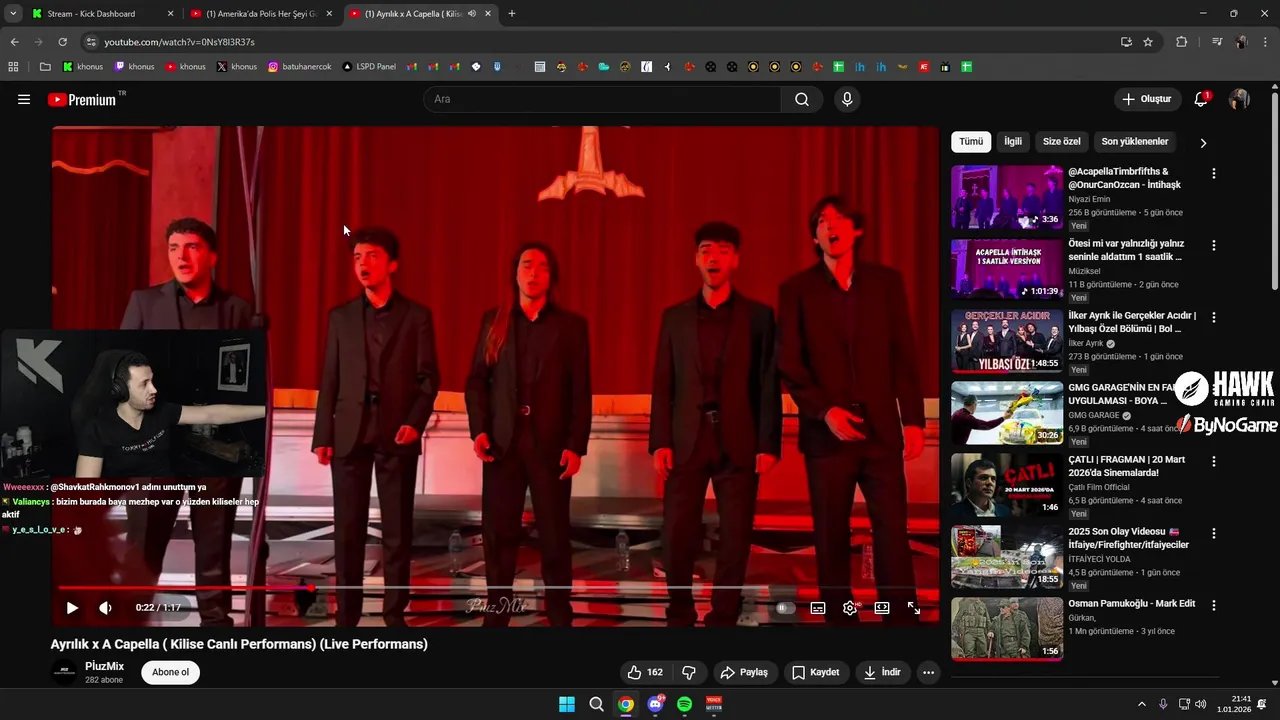Open Osman Pamukoğlu - Mark Edit title

(1131, 603)
